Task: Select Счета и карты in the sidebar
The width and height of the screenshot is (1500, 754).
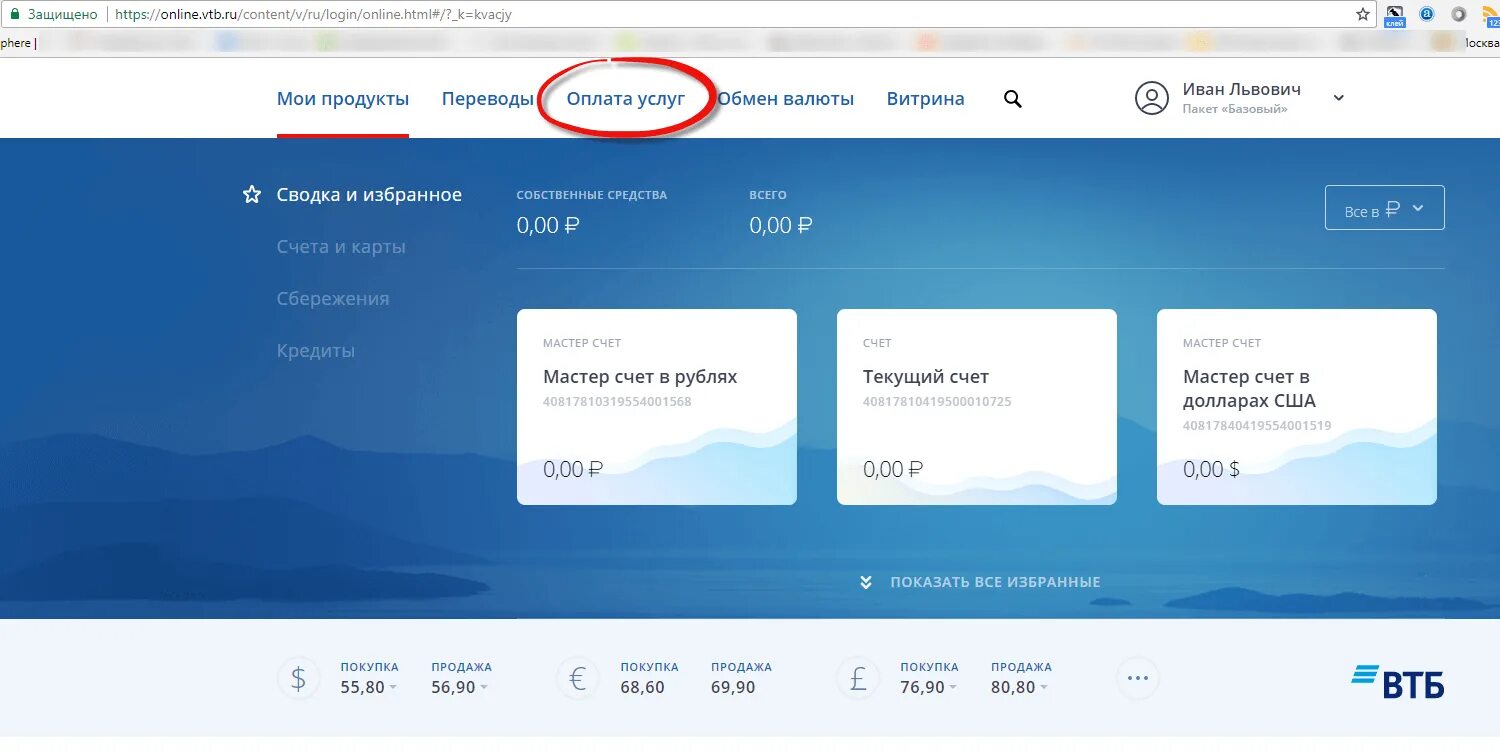Action: point(341,247)
